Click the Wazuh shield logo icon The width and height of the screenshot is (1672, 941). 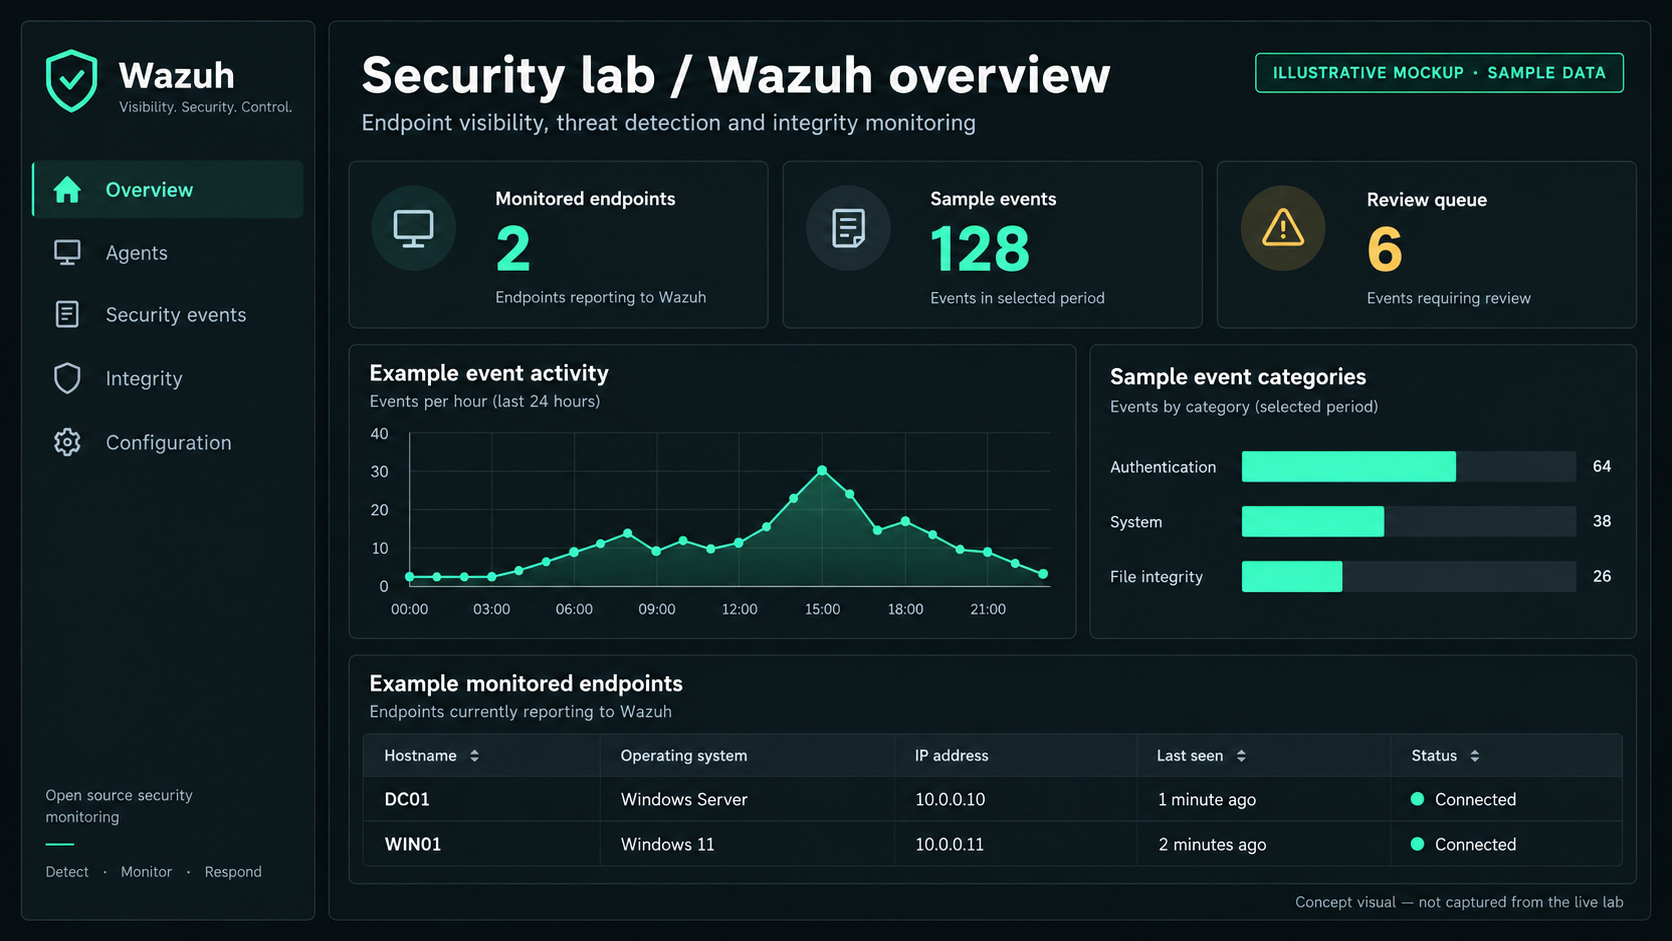tap(71, 81)
